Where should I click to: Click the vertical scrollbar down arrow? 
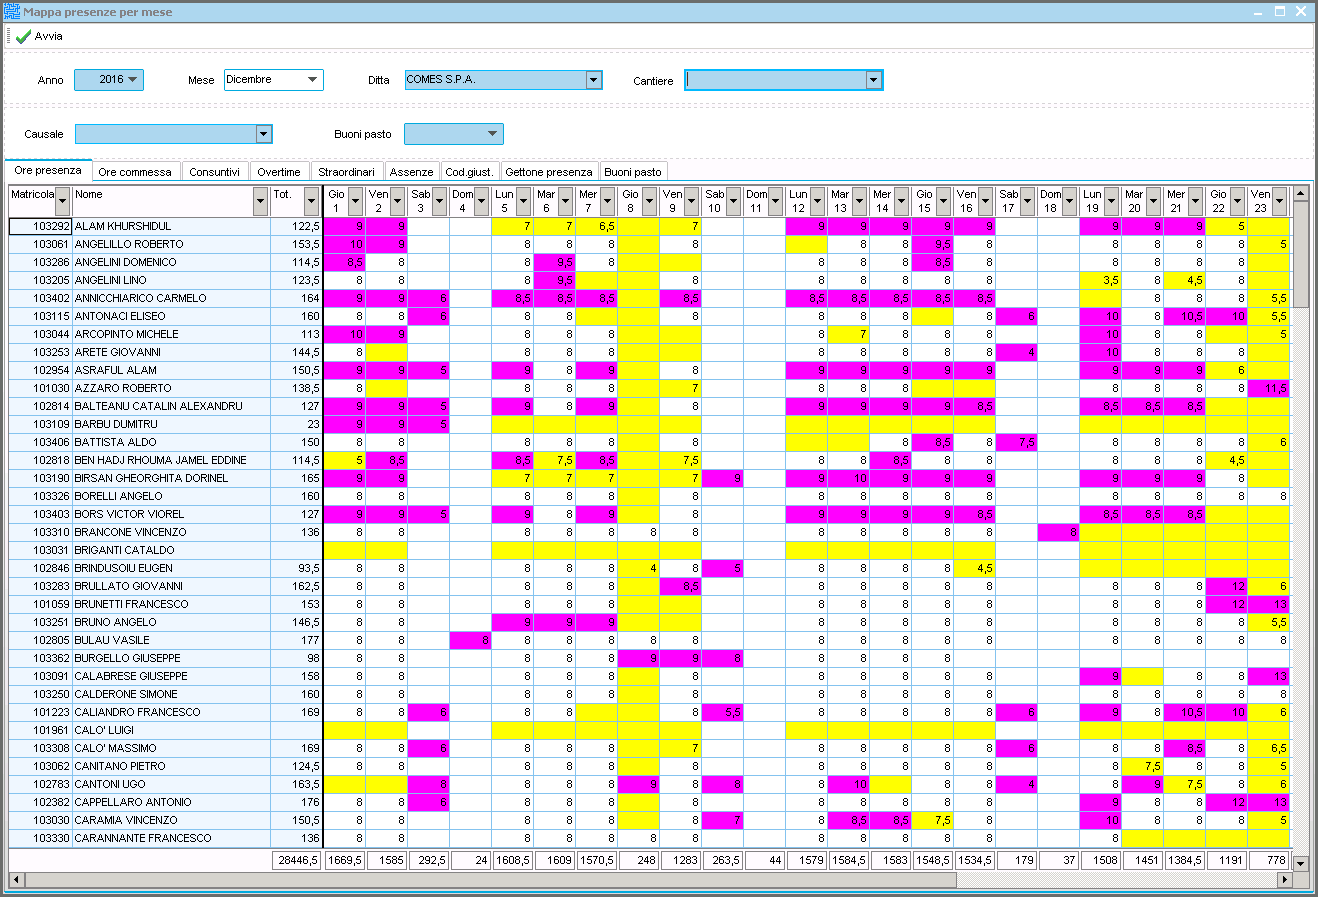pos(1300,862)
